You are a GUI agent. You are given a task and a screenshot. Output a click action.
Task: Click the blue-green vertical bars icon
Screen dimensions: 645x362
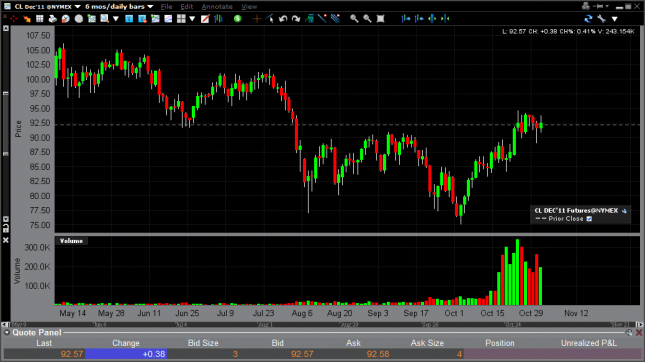click(x=218, y=19)
